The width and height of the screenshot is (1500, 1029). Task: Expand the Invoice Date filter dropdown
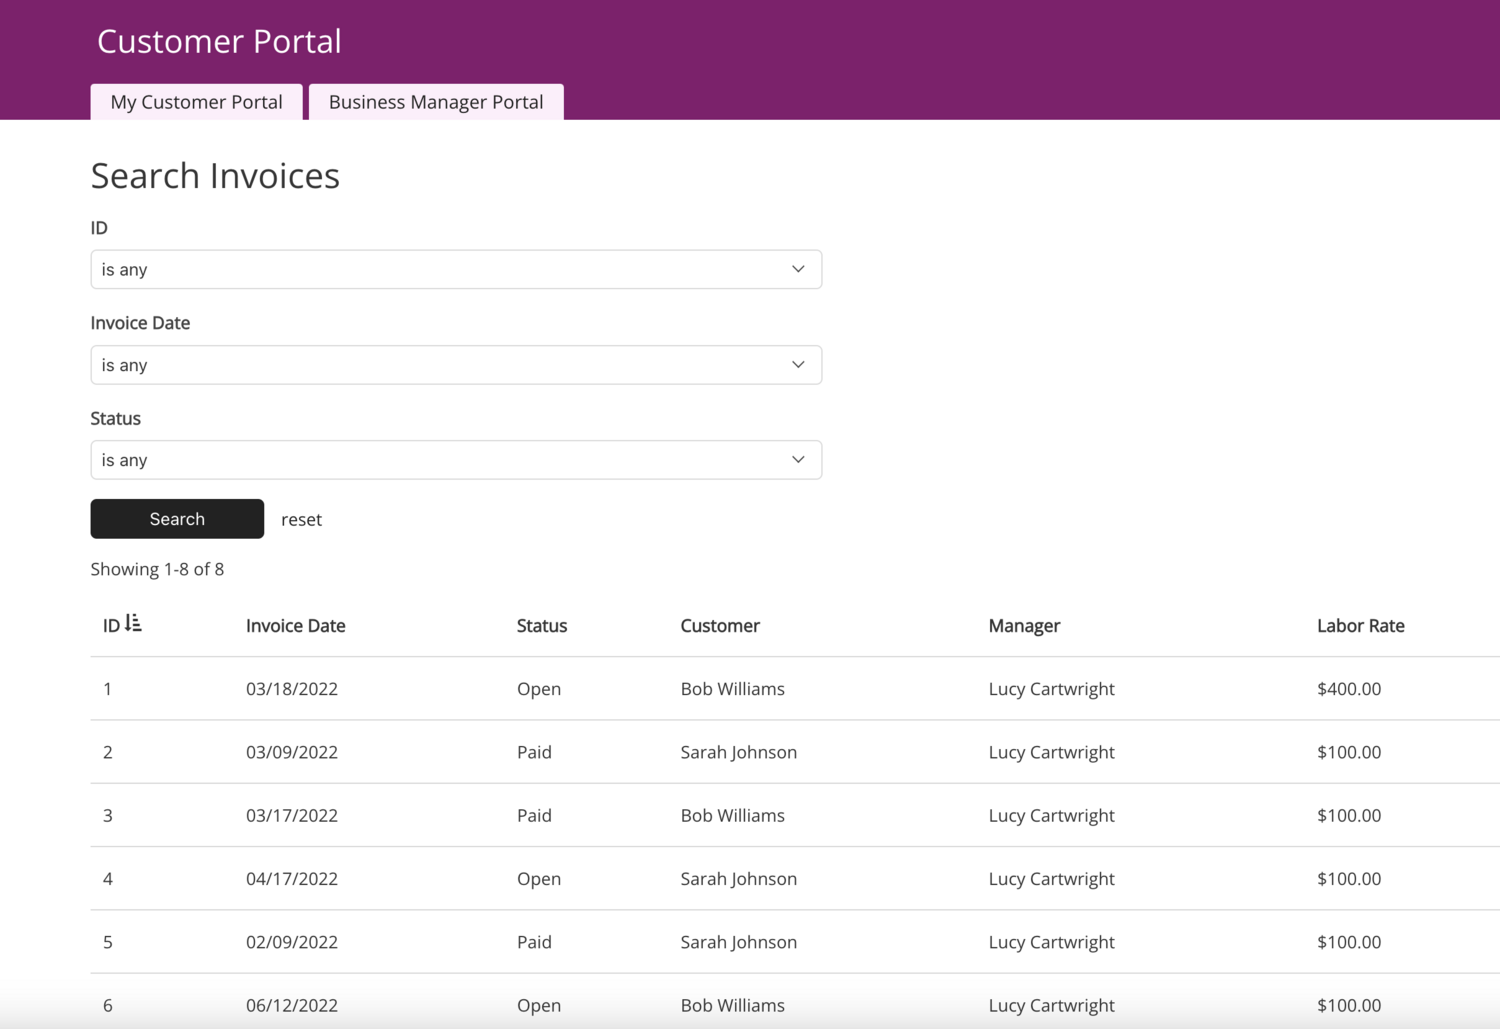coord(456,365)
